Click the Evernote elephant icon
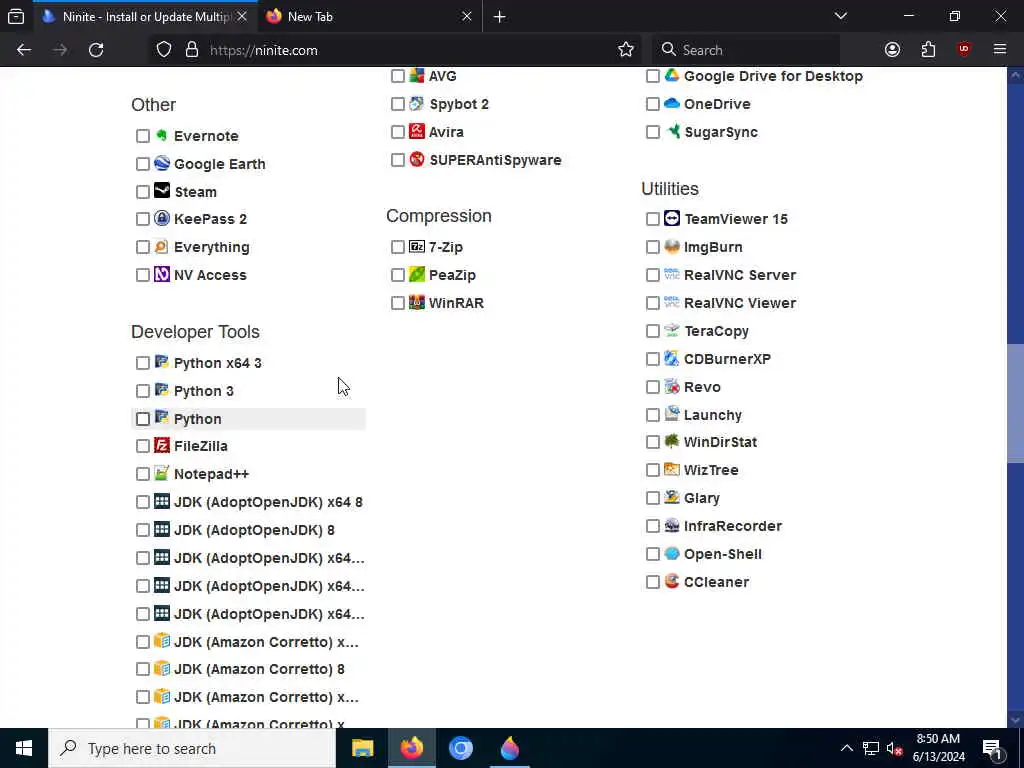The width and height of the screenshot is (1024, 768). click(x=162, y=135)
